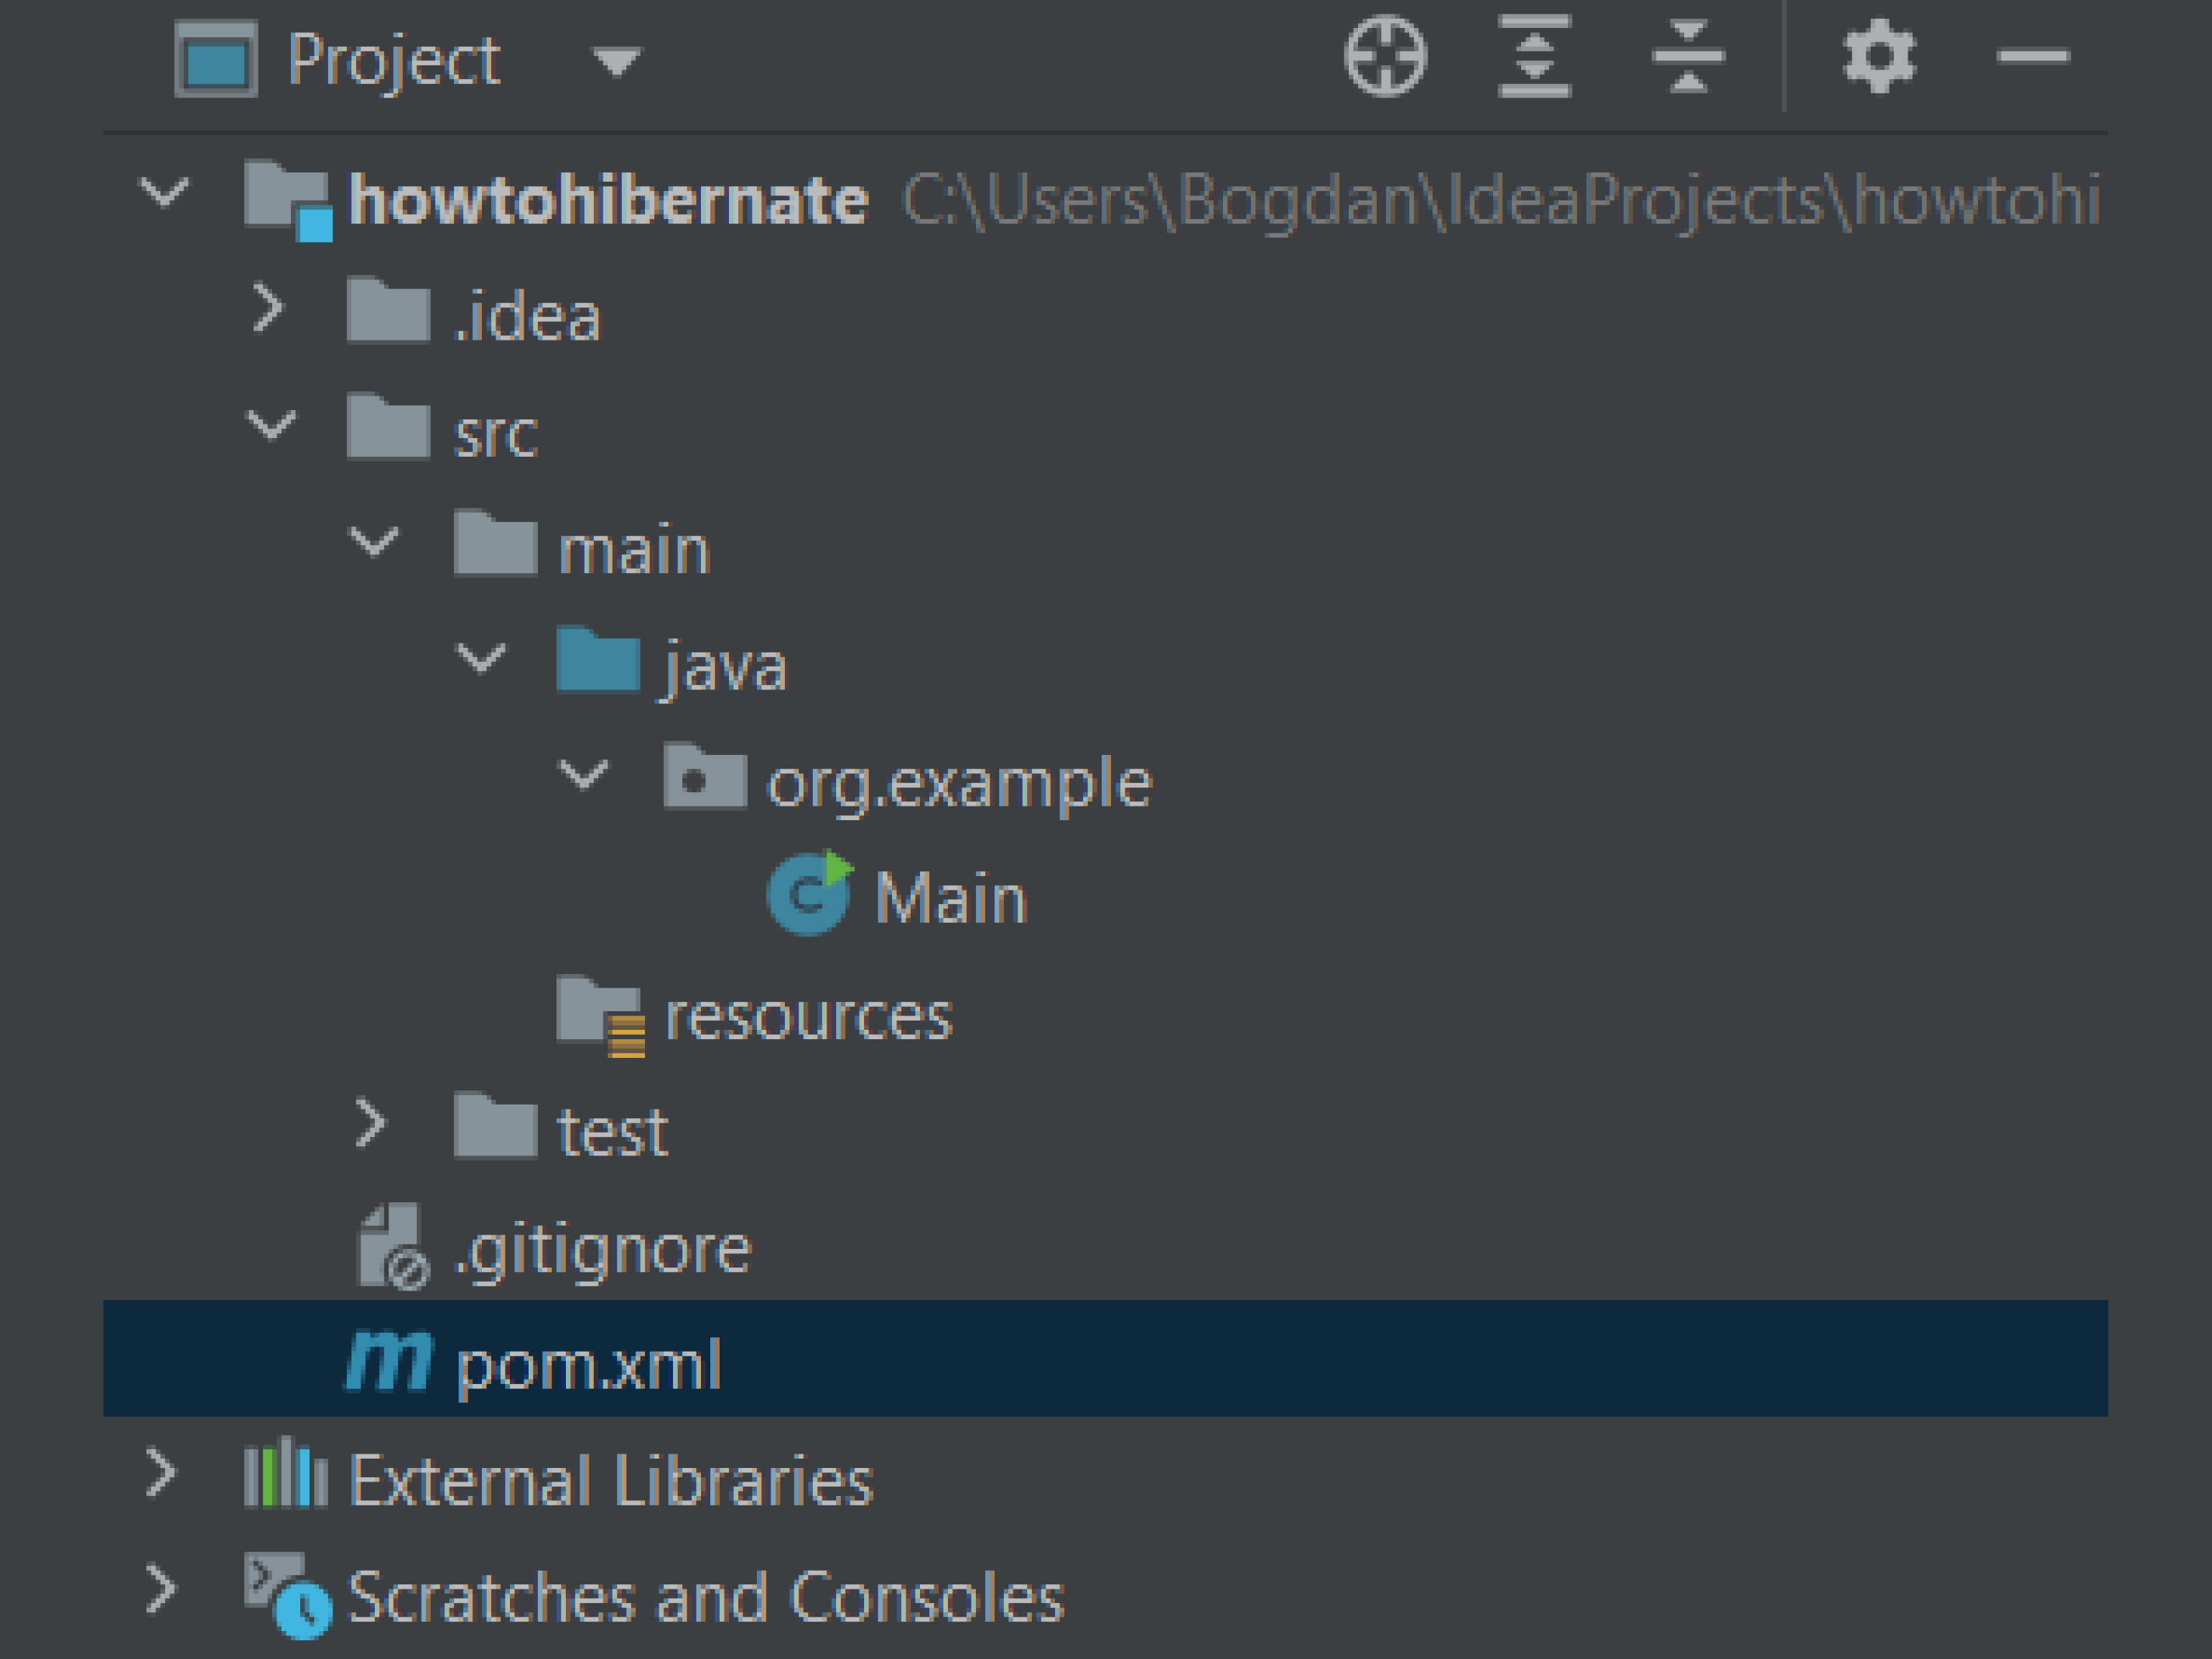Click the Collapse All toolbar icon
This screenshot has width=2212, height=1659.
point(1688,57)
